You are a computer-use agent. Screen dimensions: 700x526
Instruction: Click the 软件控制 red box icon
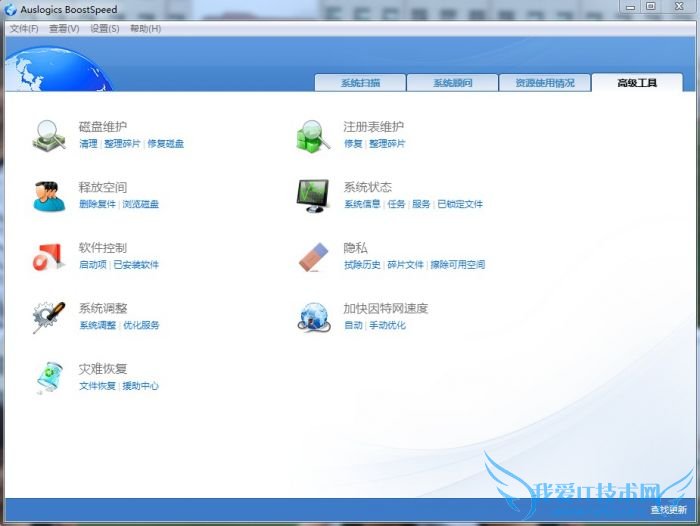click(48, 257)
